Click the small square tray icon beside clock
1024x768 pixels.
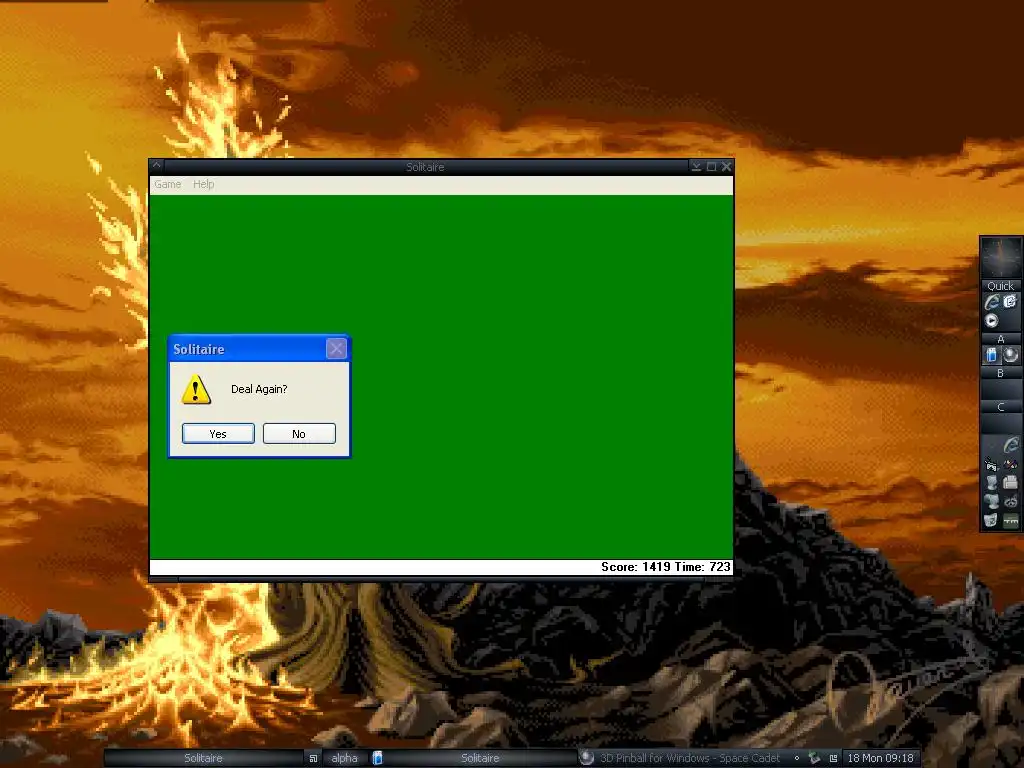coord(833,758)
